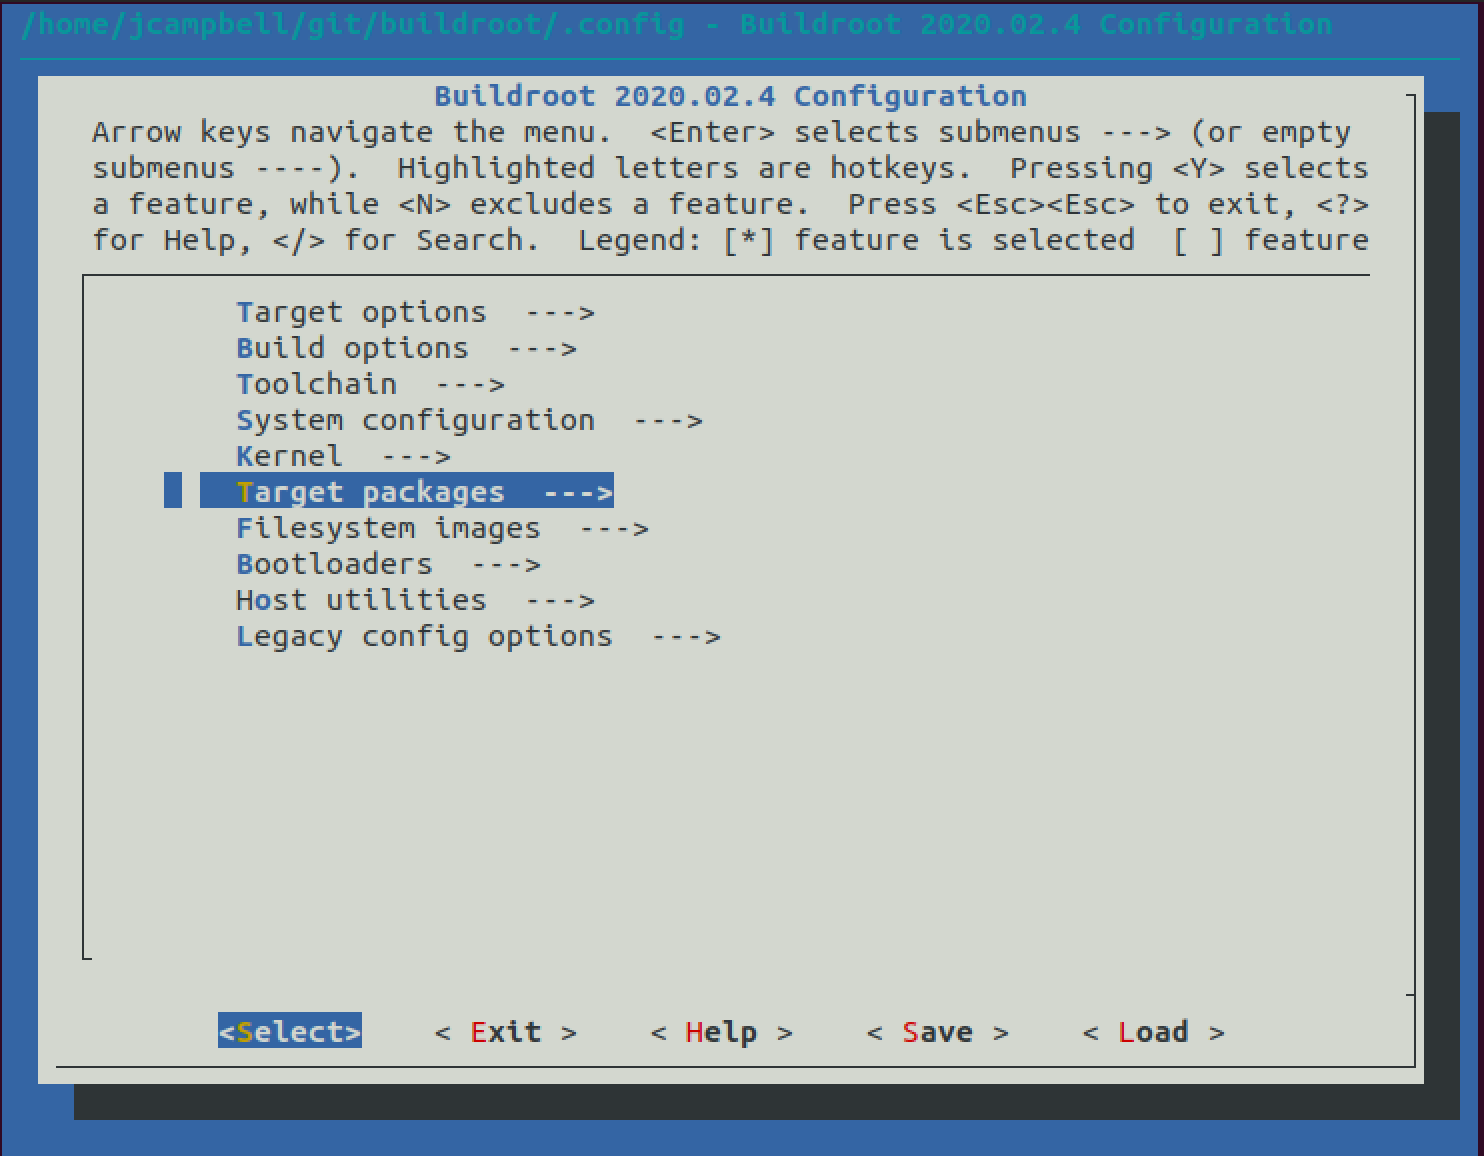Viewport: 1484px width, 1156px height.
Task: Open the Legacy config options submenu
Action: [x=478, y=636]
